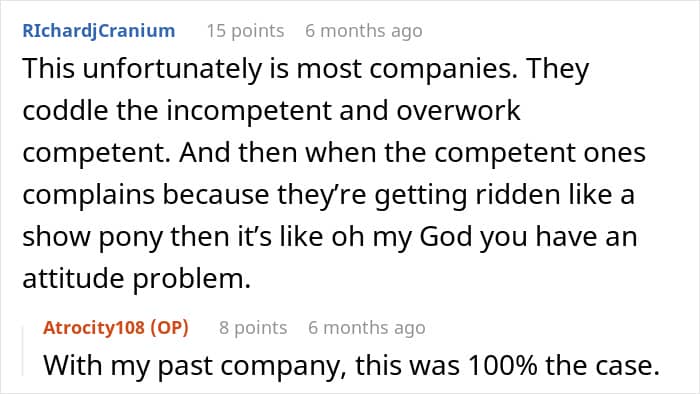
Task: Collapse the reply thread using the vertical line
Action: (x=23, y=351)
